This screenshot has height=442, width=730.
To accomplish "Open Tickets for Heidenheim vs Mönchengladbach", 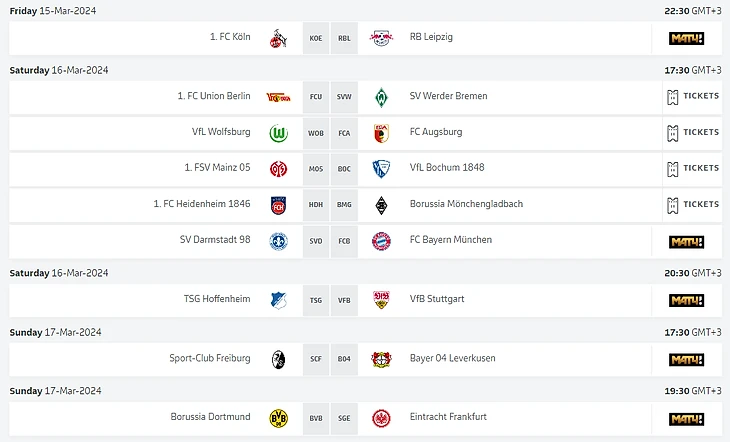I will (692, 204).
